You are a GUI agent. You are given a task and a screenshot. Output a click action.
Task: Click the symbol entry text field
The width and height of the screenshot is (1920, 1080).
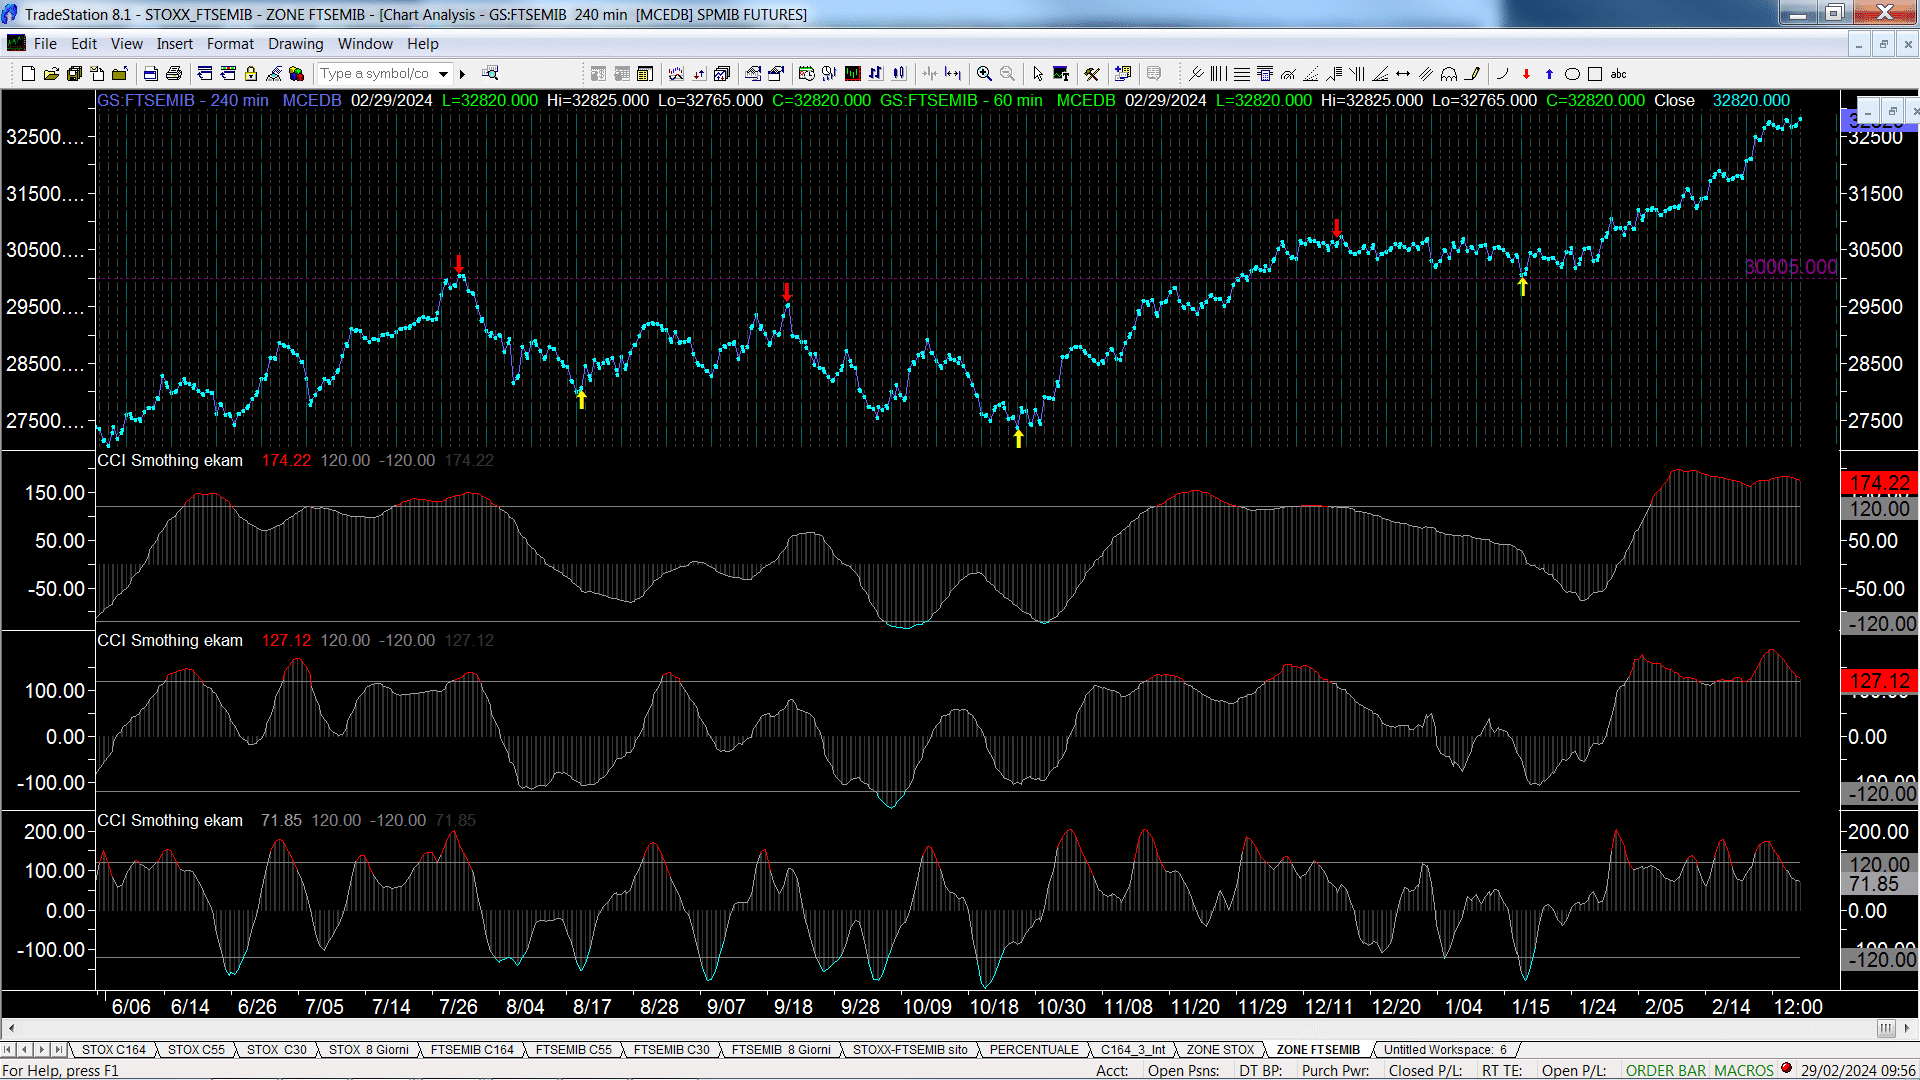coord(375,73)
